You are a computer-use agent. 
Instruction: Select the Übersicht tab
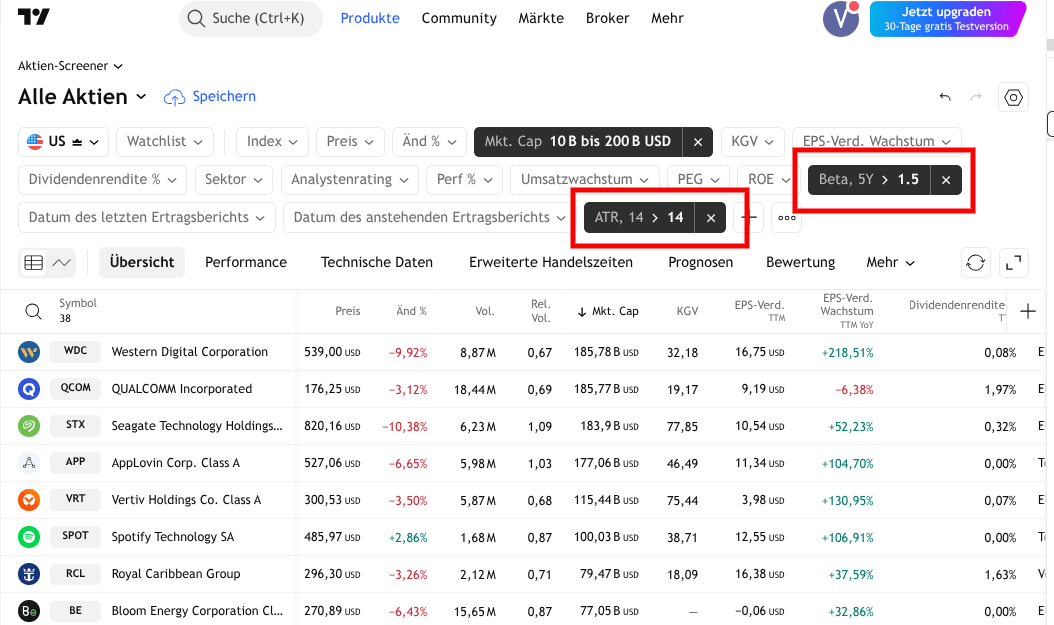pos(142,263)
